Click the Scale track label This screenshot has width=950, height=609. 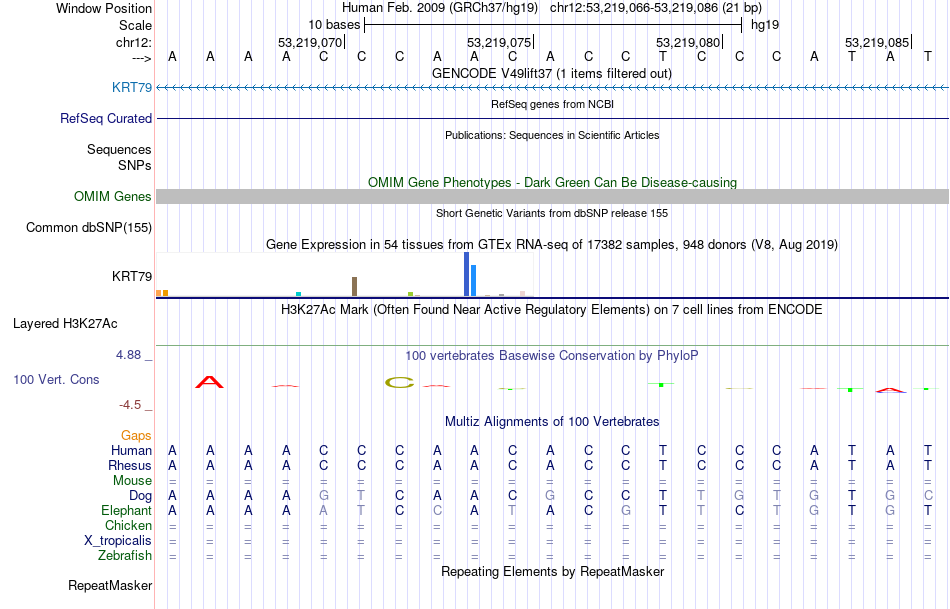pyautogui.click(x=135, y=25)
